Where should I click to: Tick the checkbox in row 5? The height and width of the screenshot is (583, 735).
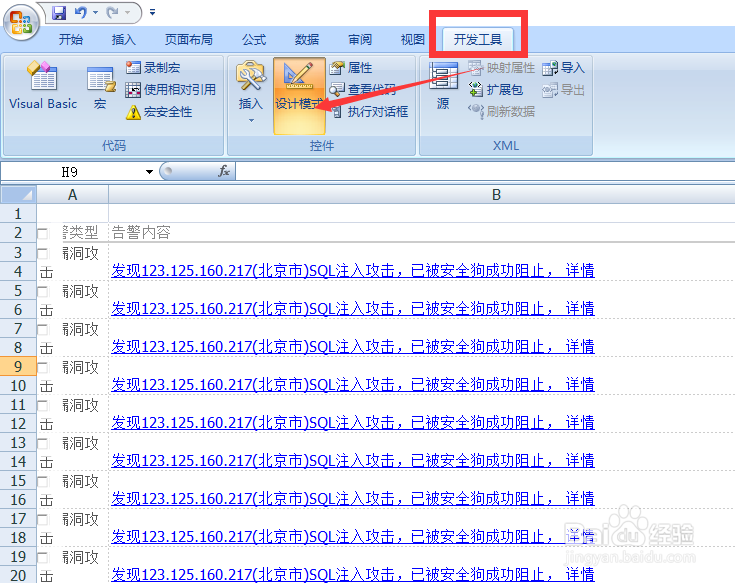[43, 292]
